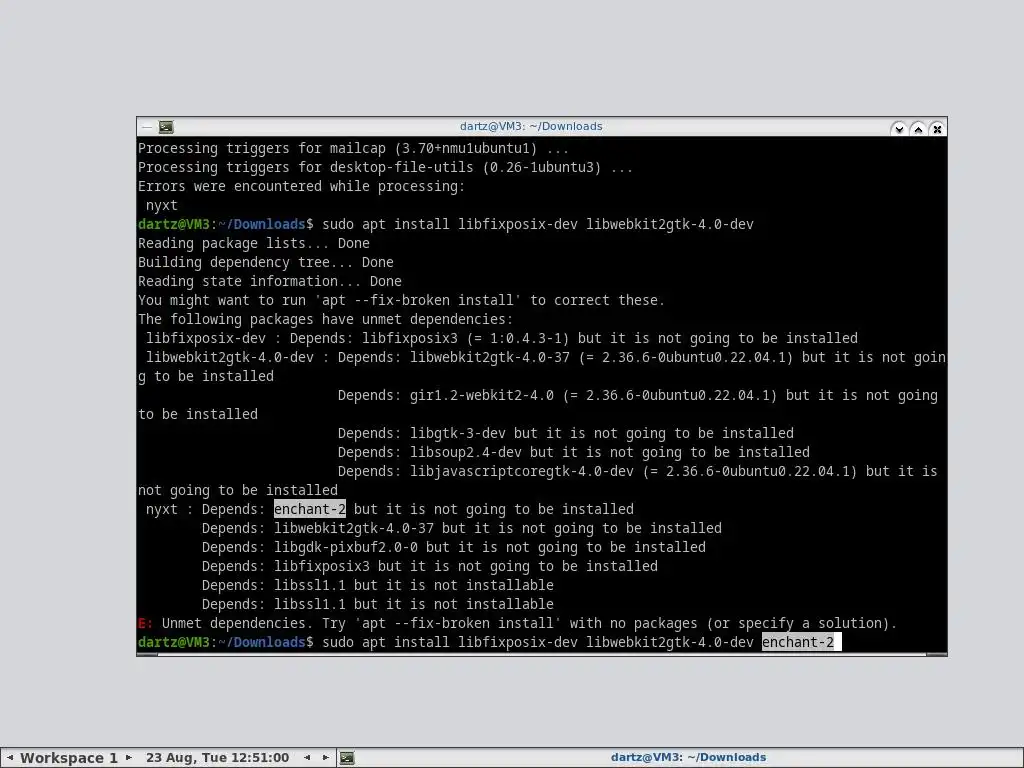1024x768 pixels.
Task: Click the clock showing 23 Aug, Tue 12:51:00
Action: point(217,758)
